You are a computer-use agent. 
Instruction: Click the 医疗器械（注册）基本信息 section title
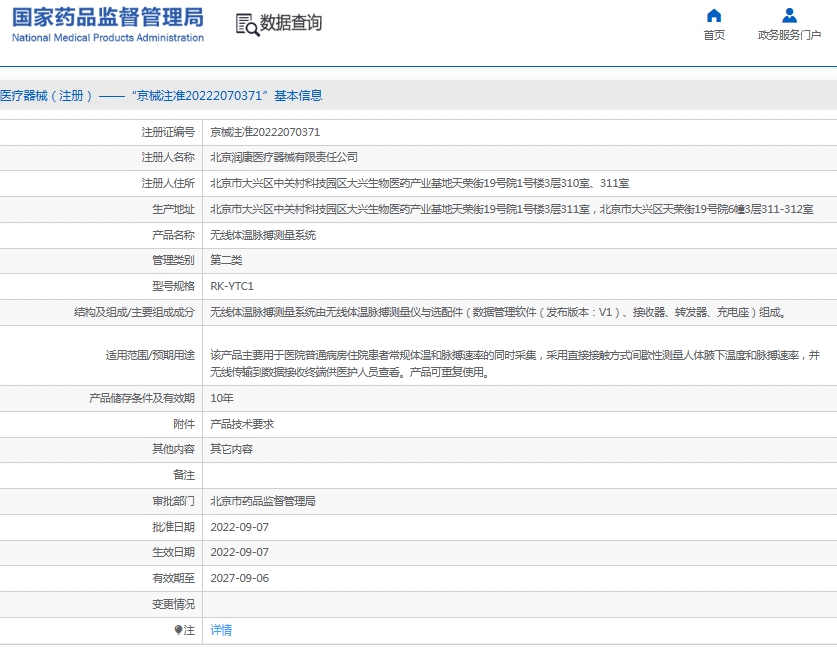point(161,96)
